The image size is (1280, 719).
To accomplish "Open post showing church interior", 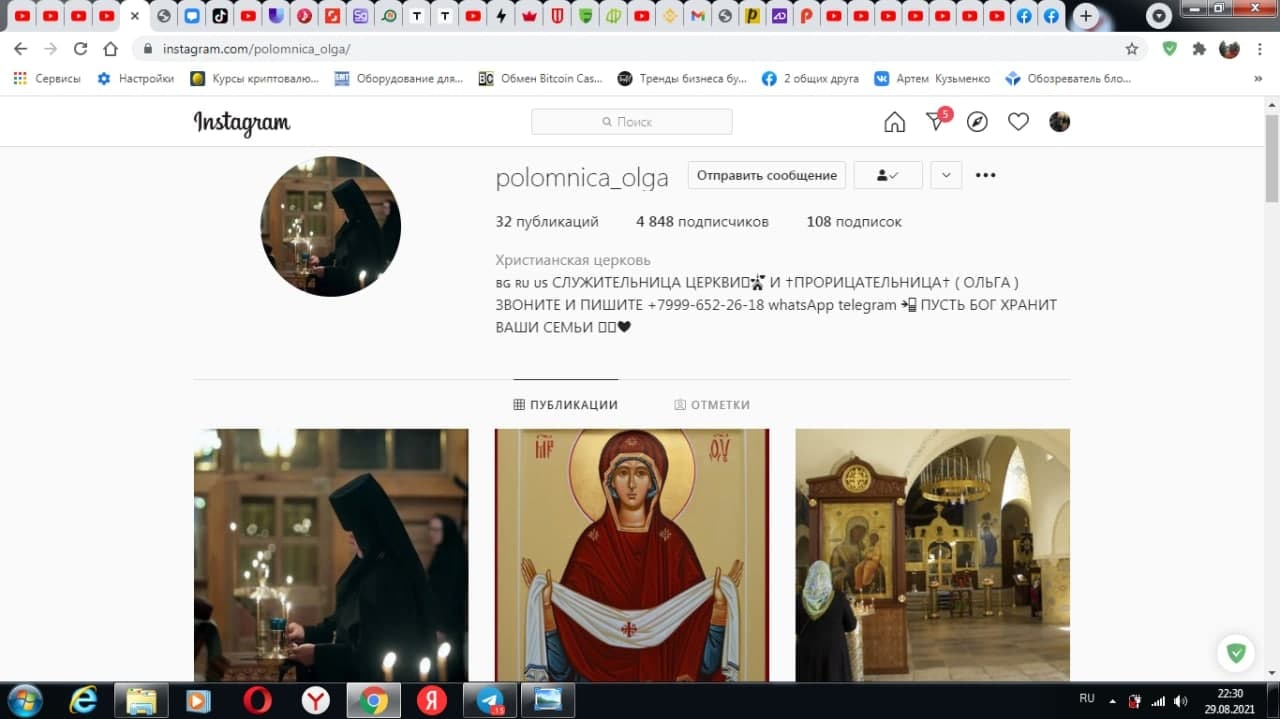I will [932, 555].
